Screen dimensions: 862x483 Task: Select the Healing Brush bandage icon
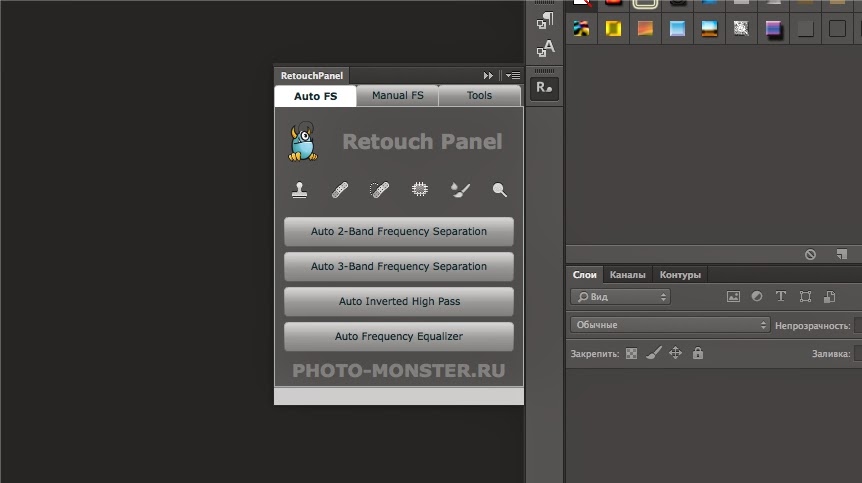[340, 190]
